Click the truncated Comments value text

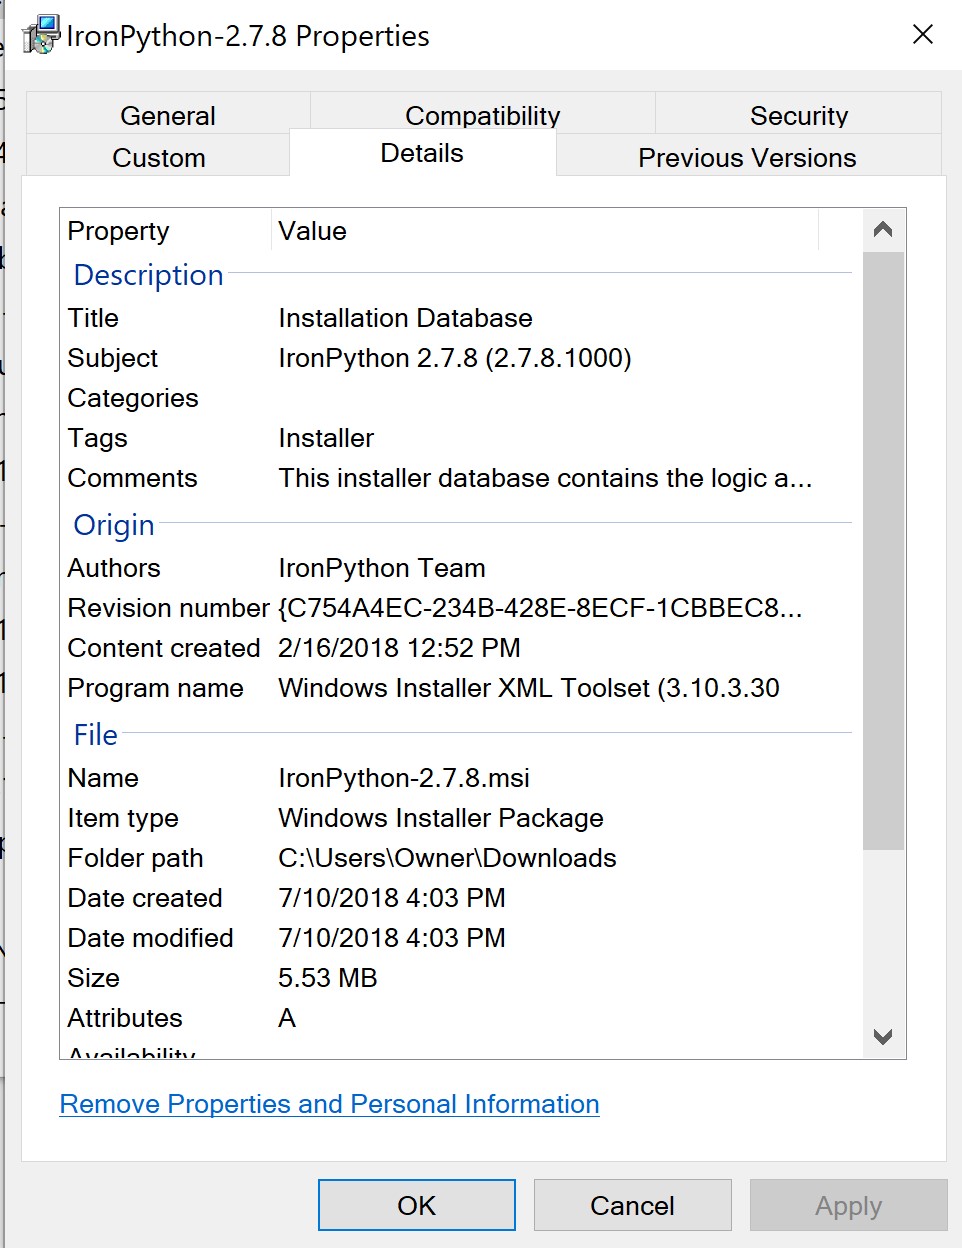pos(545,478)
